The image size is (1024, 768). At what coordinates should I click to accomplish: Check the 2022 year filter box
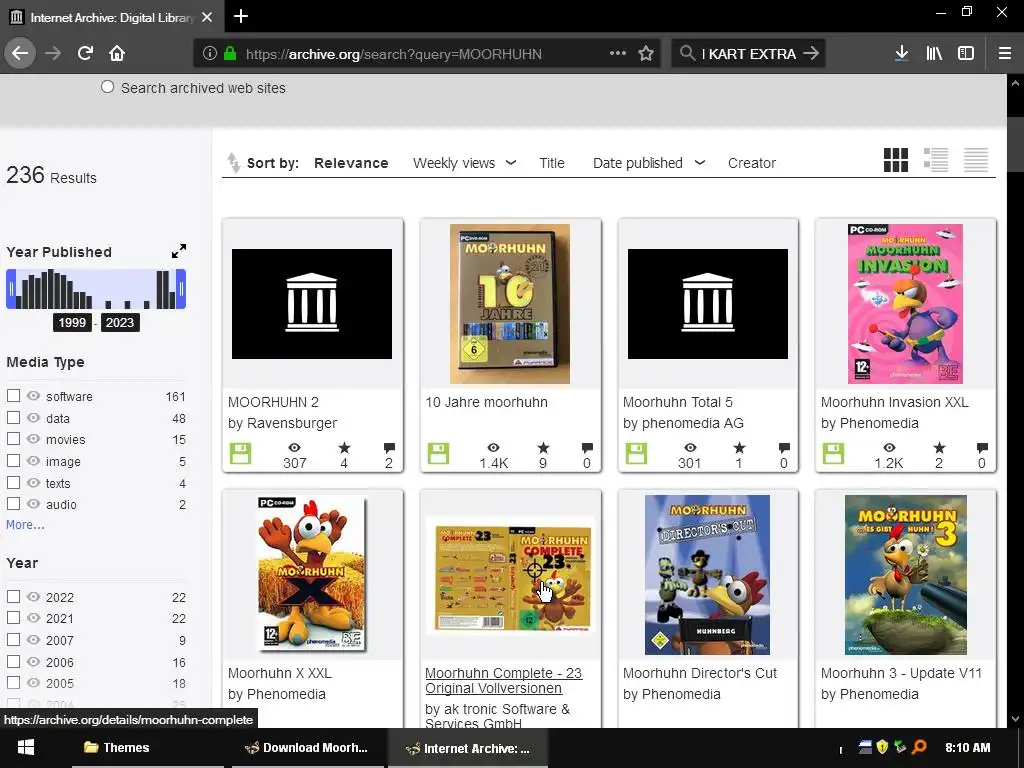13,596
